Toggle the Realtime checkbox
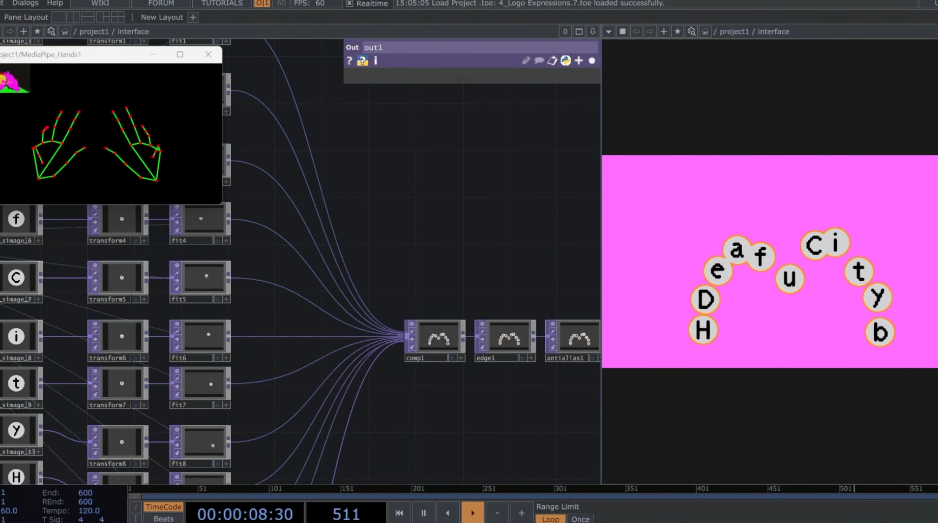This screenshot has width=938, height=523. pyautogui.click(x=349, y=4)
